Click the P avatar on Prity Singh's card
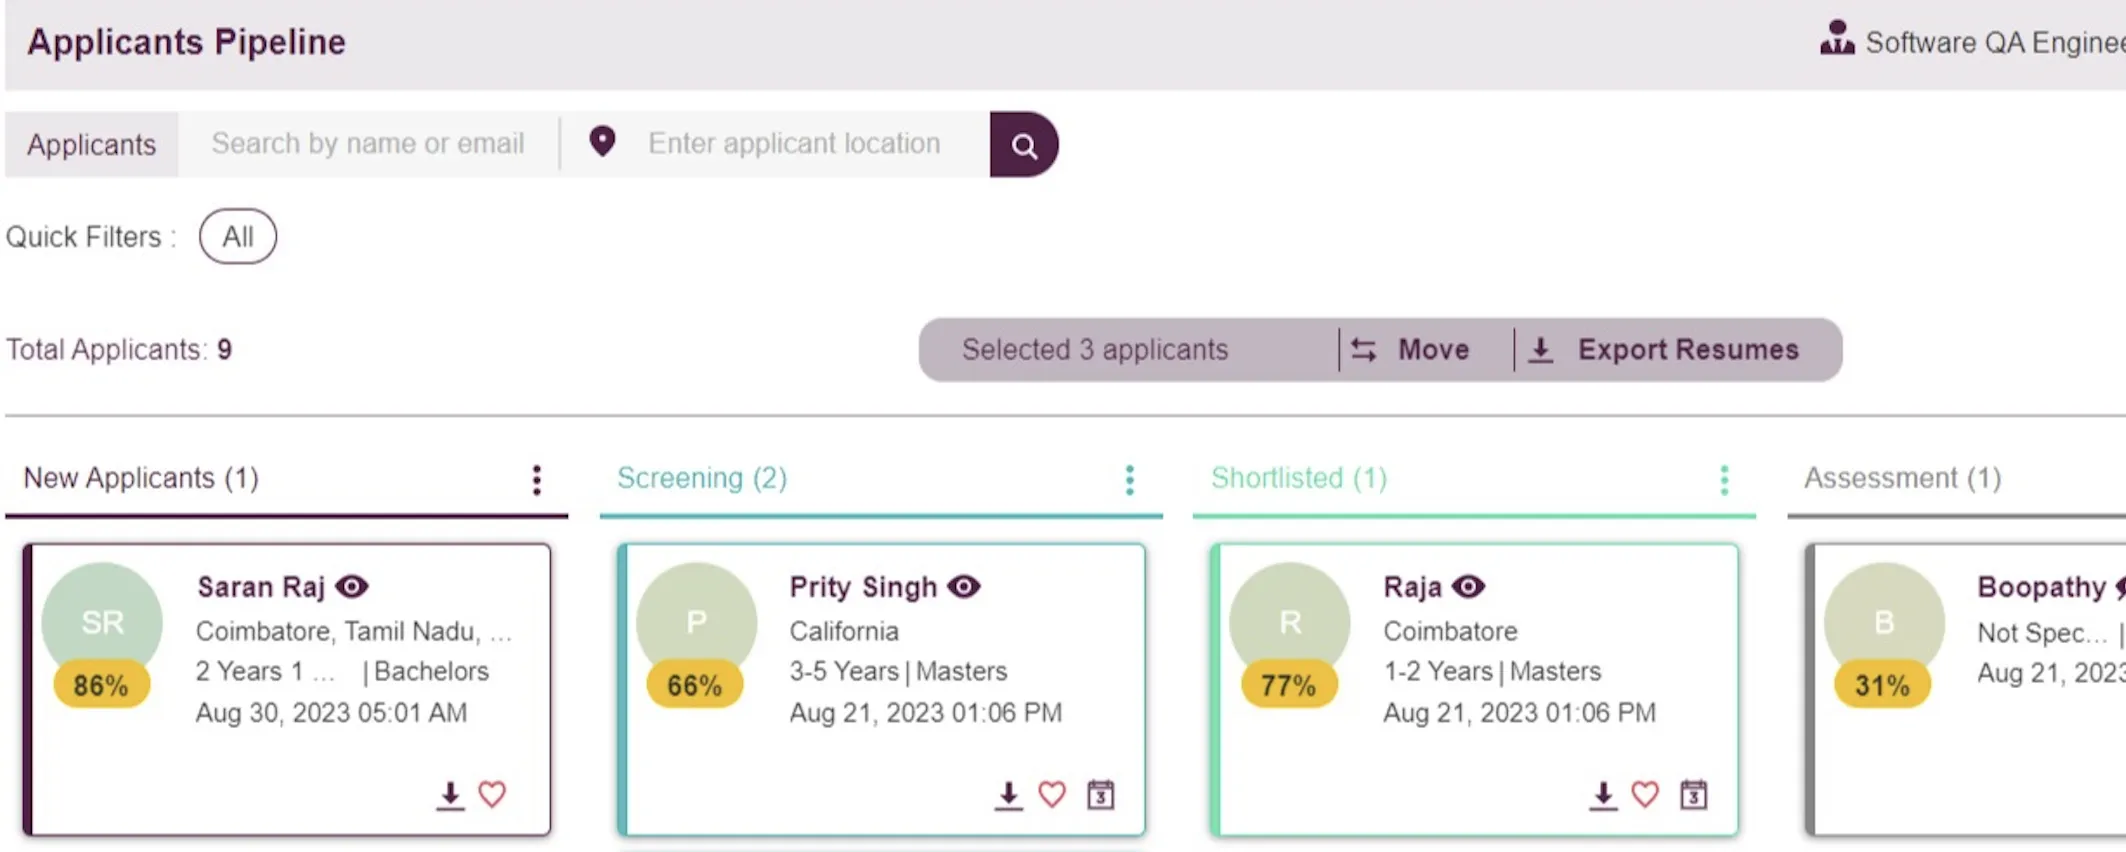Screen dimensions: 2126x852 (x=696, y=622)
